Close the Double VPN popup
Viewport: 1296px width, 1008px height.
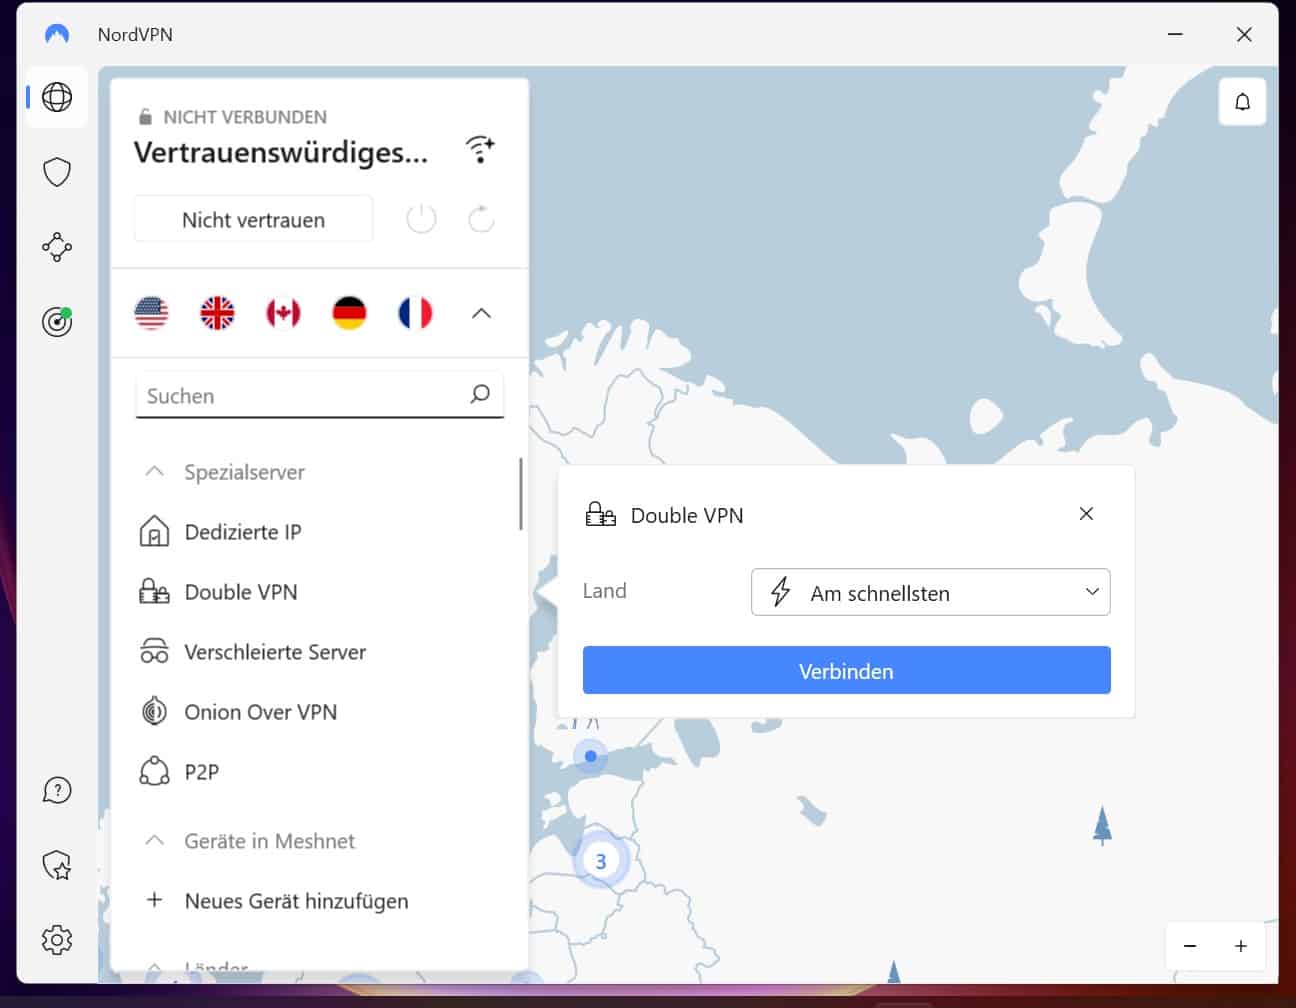tap(1086, 514)
